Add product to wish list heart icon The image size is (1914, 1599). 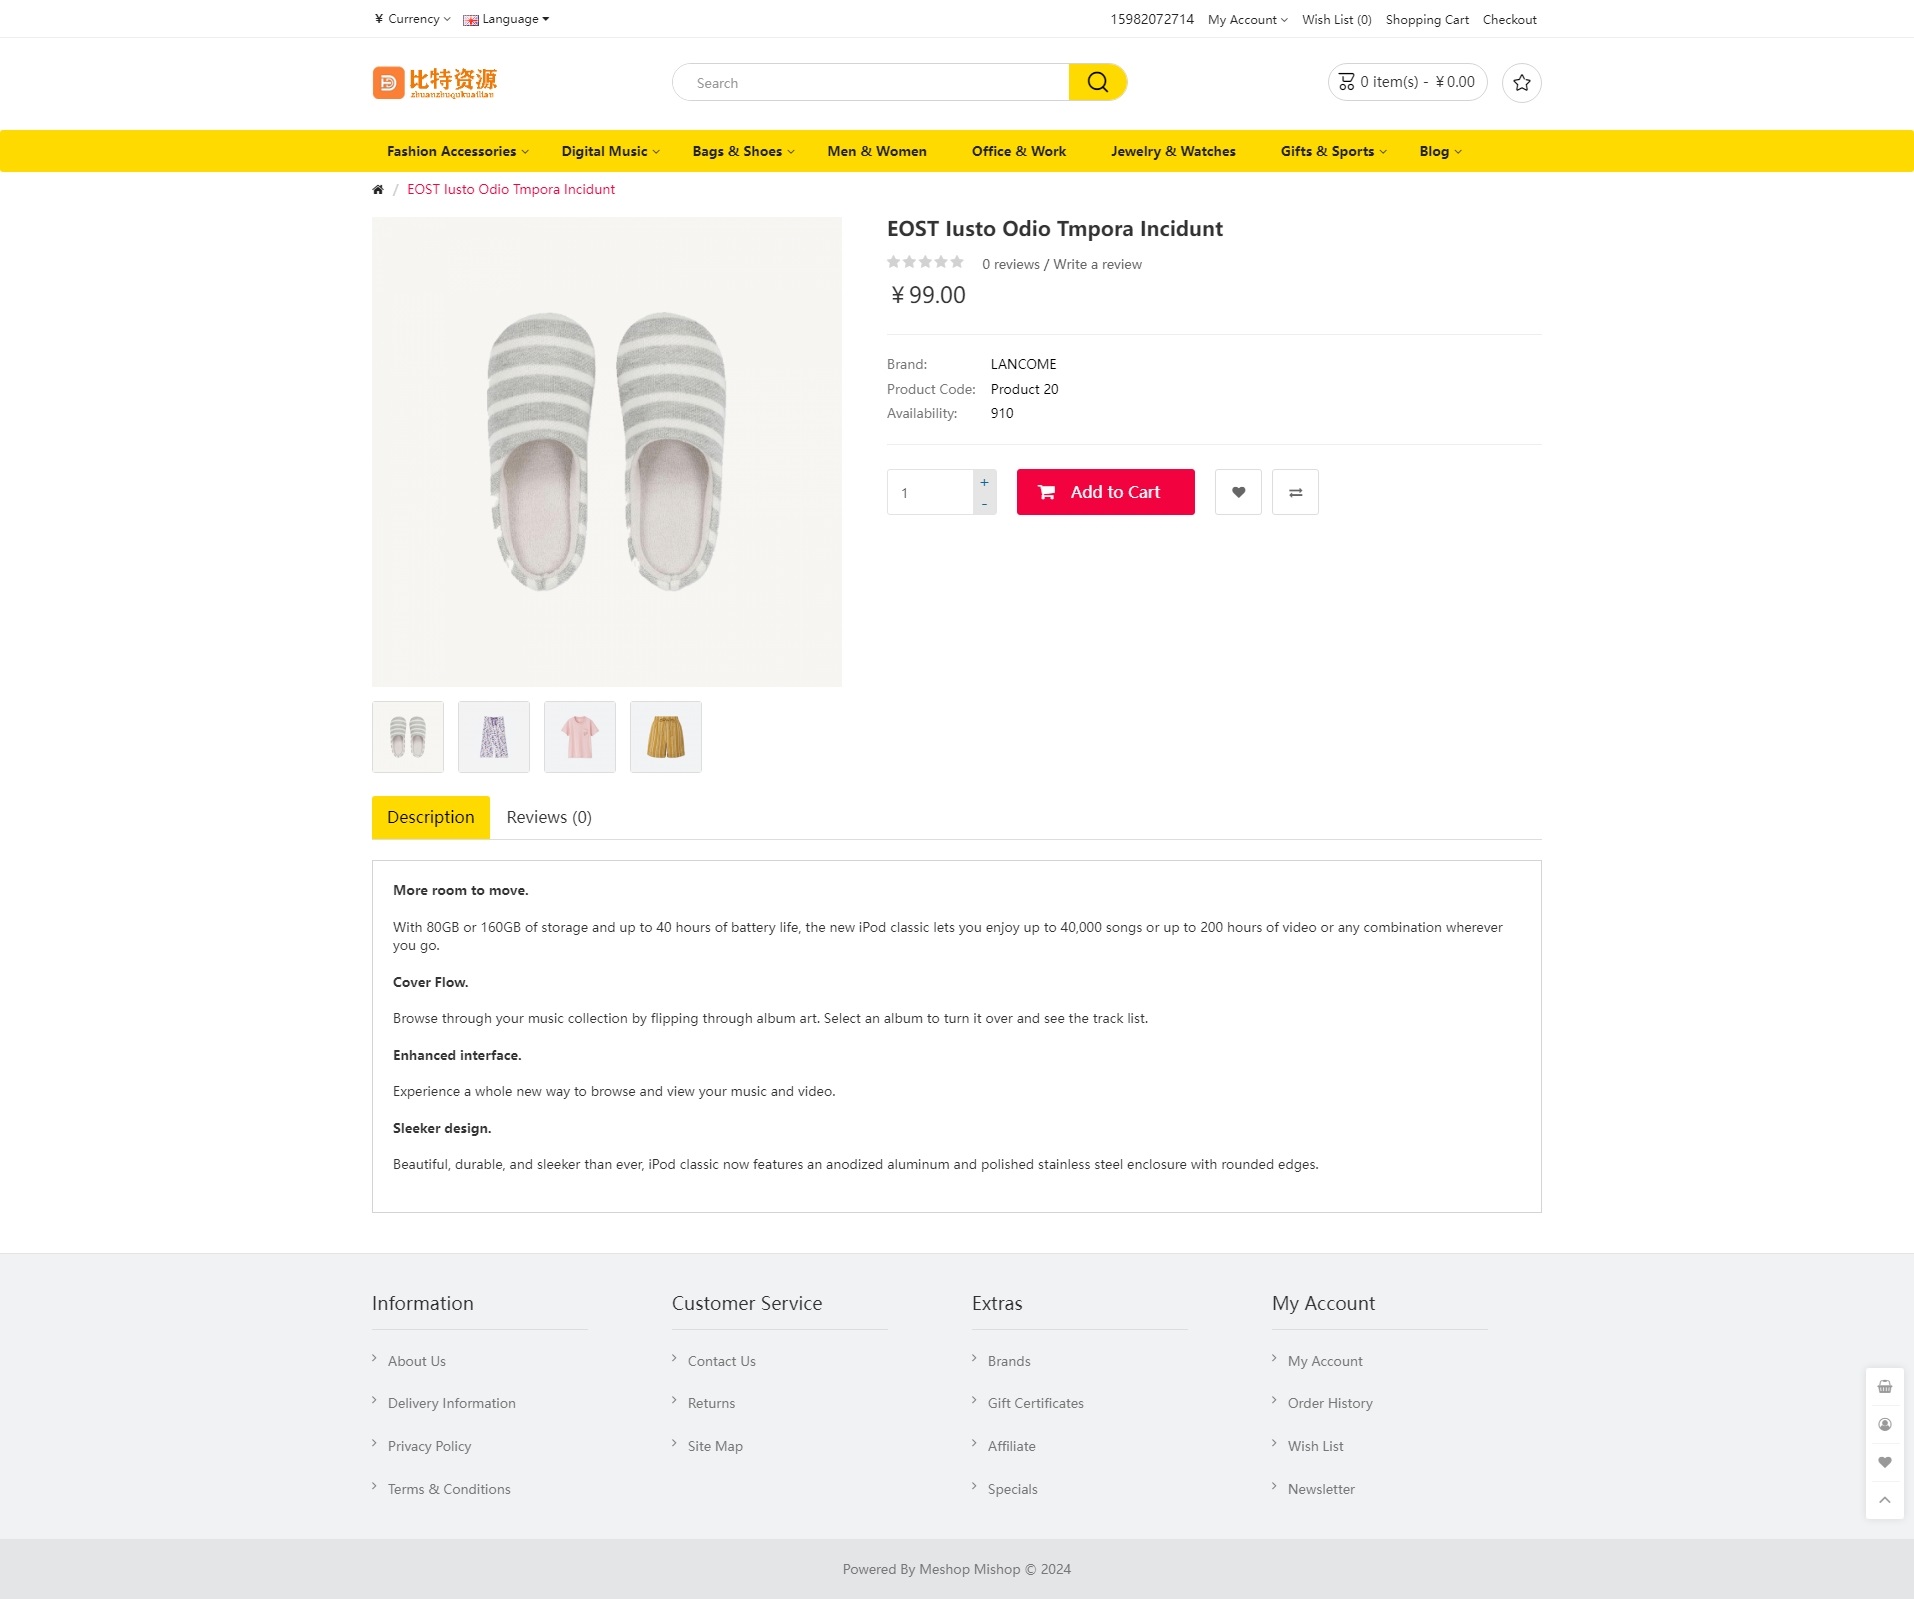pyautogui.click(x=1238, y=492)
